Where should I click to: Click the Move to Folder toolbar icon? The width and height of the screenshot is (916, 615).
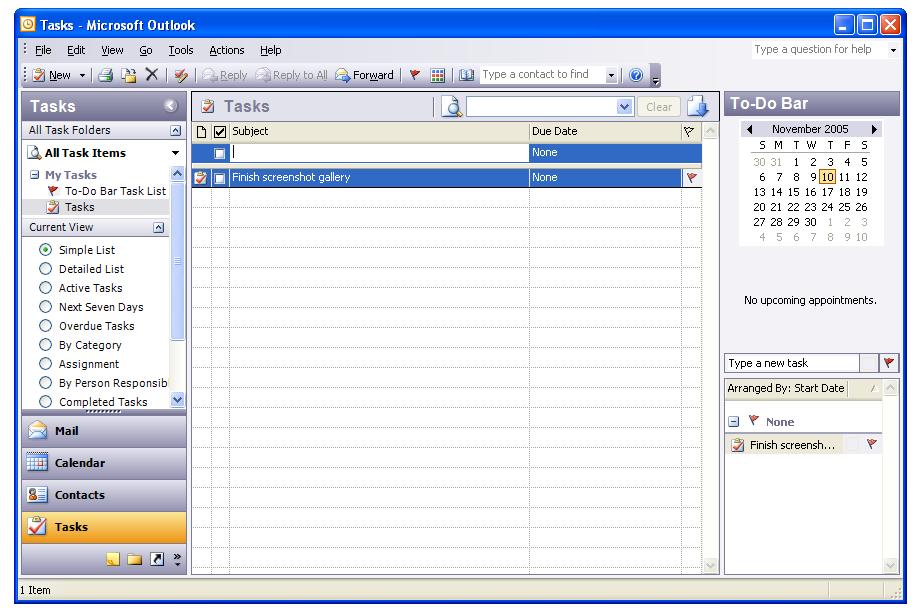coord(129,75)
